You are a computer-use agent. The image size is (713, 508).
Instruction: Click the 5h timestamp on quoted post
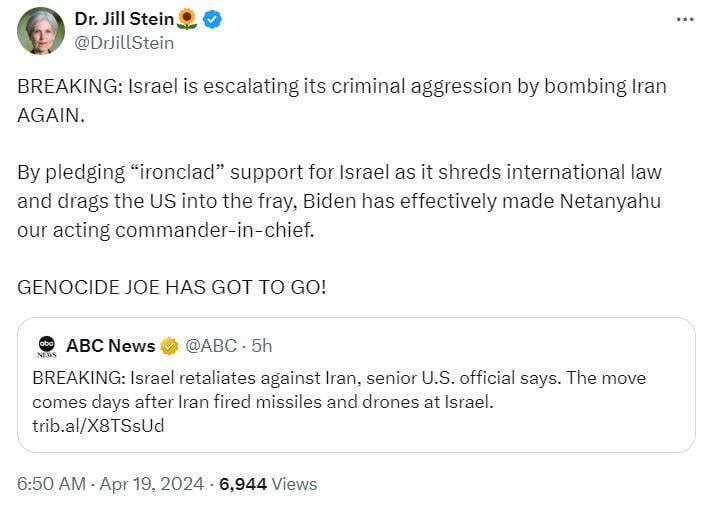click(x=261, y=346)
